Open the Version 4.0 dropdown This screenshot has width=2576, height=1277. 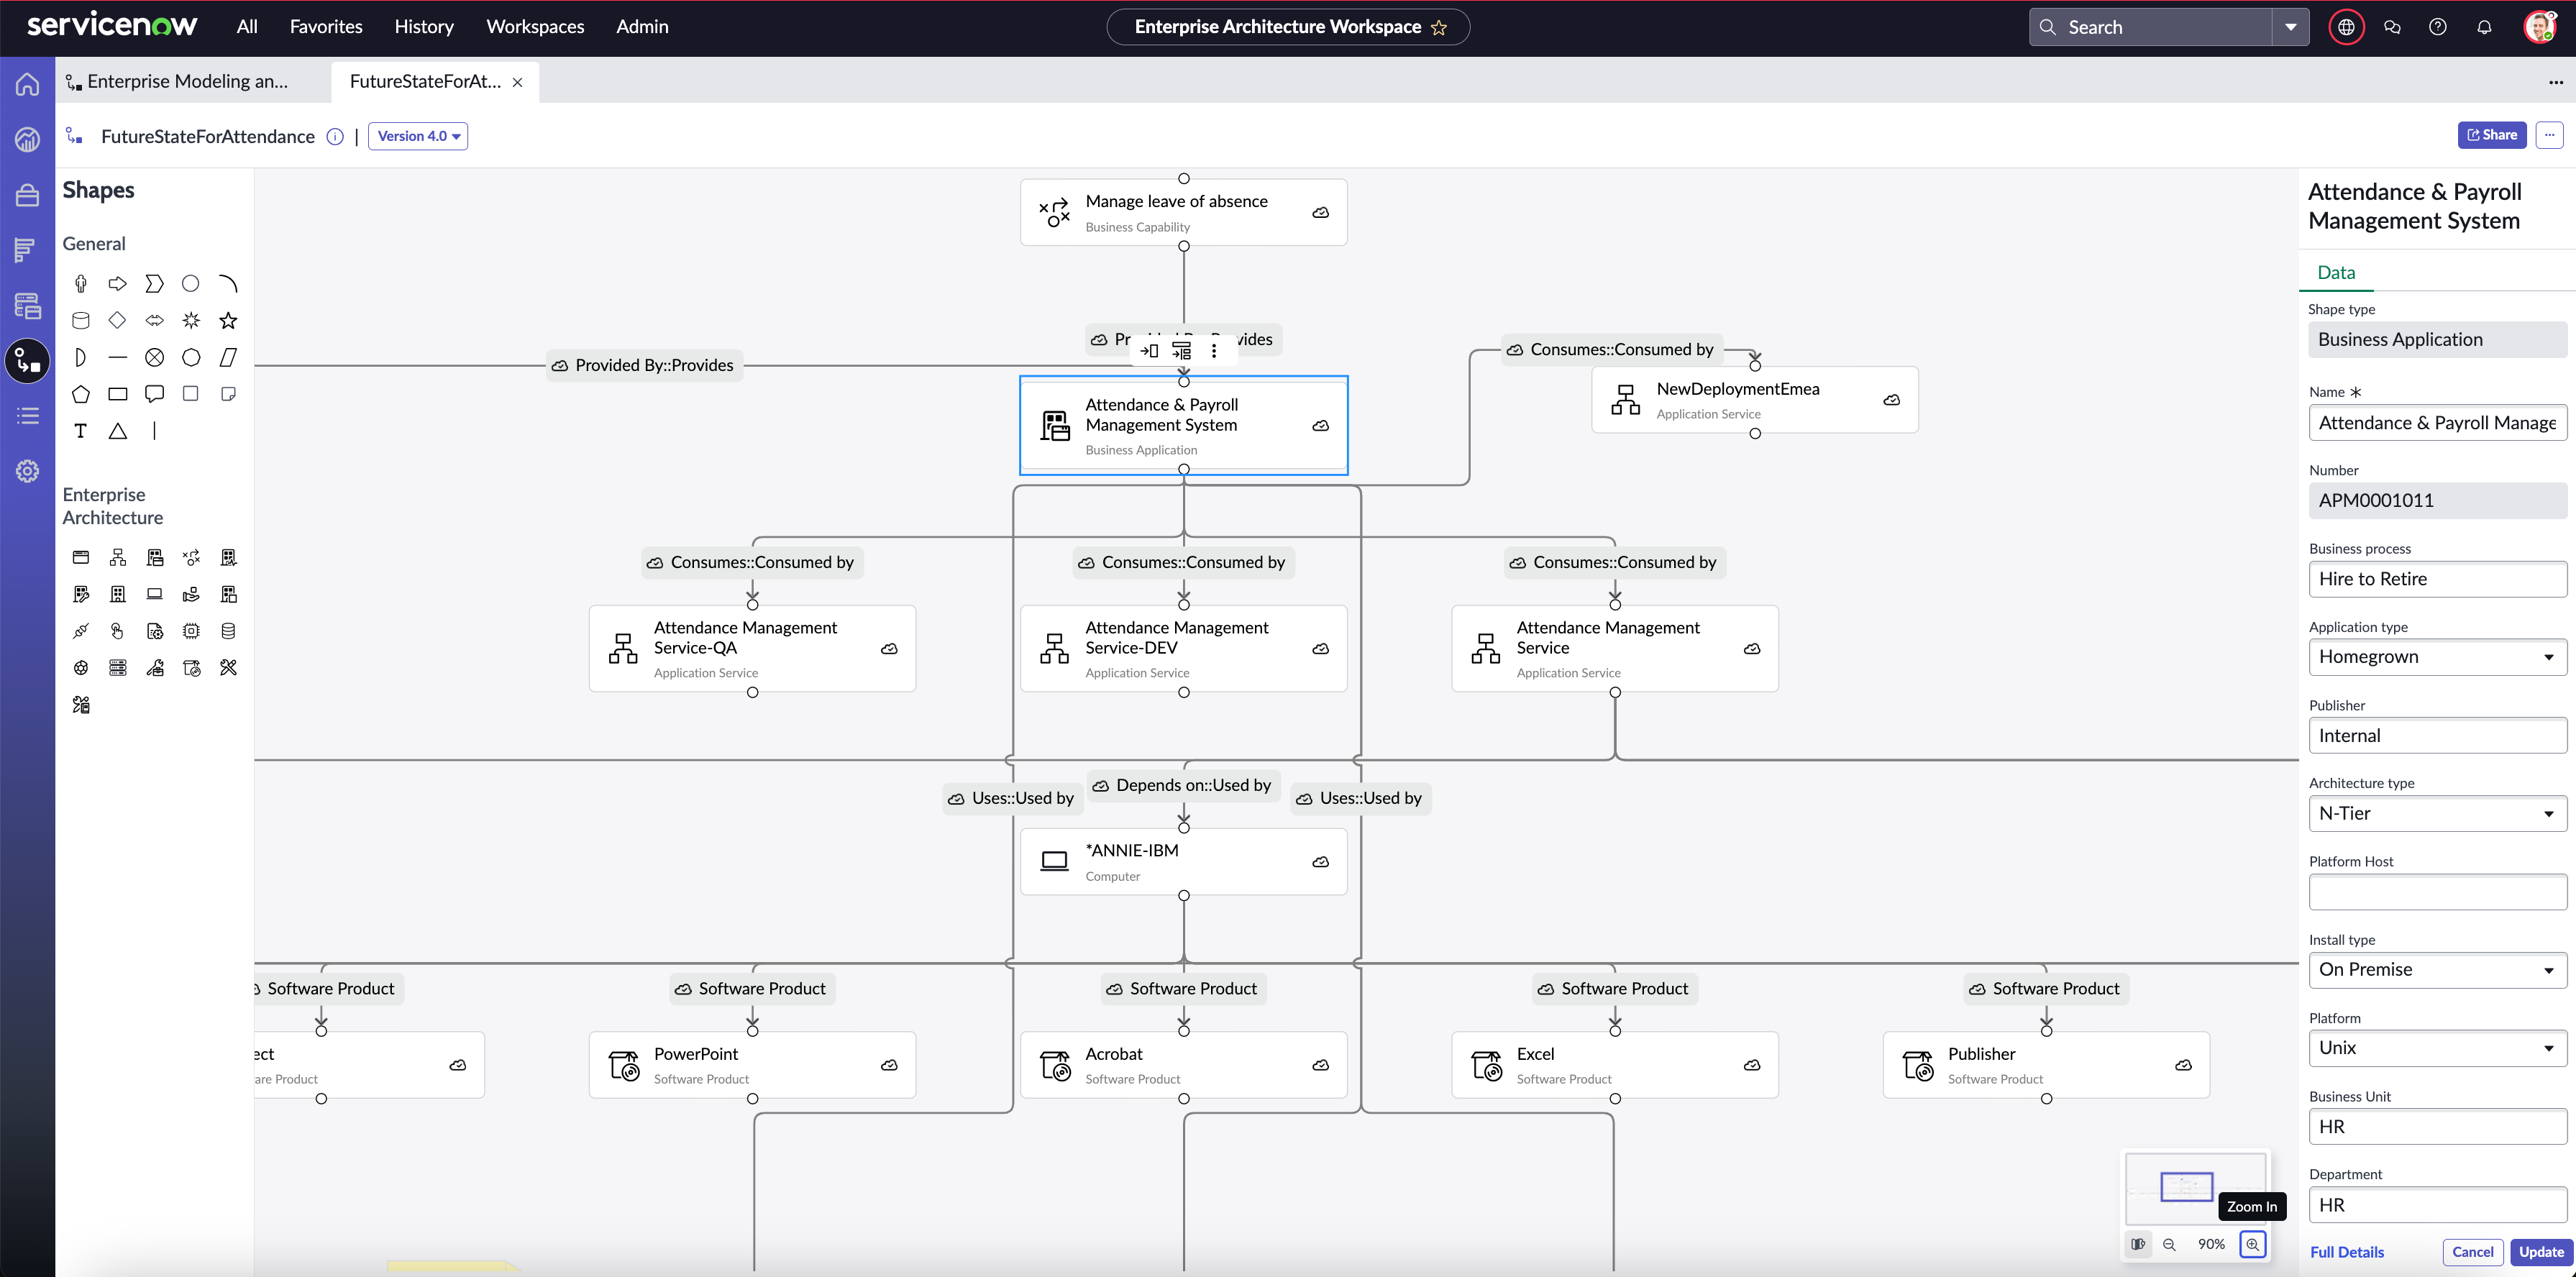tap(418, 136)
